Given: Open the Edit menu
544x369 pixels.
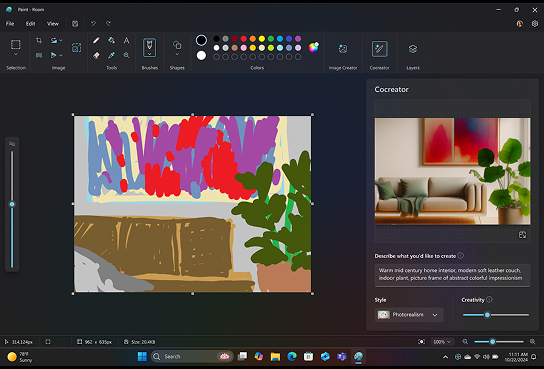Looking at the screenshot, I should click(x=31, y=24).
